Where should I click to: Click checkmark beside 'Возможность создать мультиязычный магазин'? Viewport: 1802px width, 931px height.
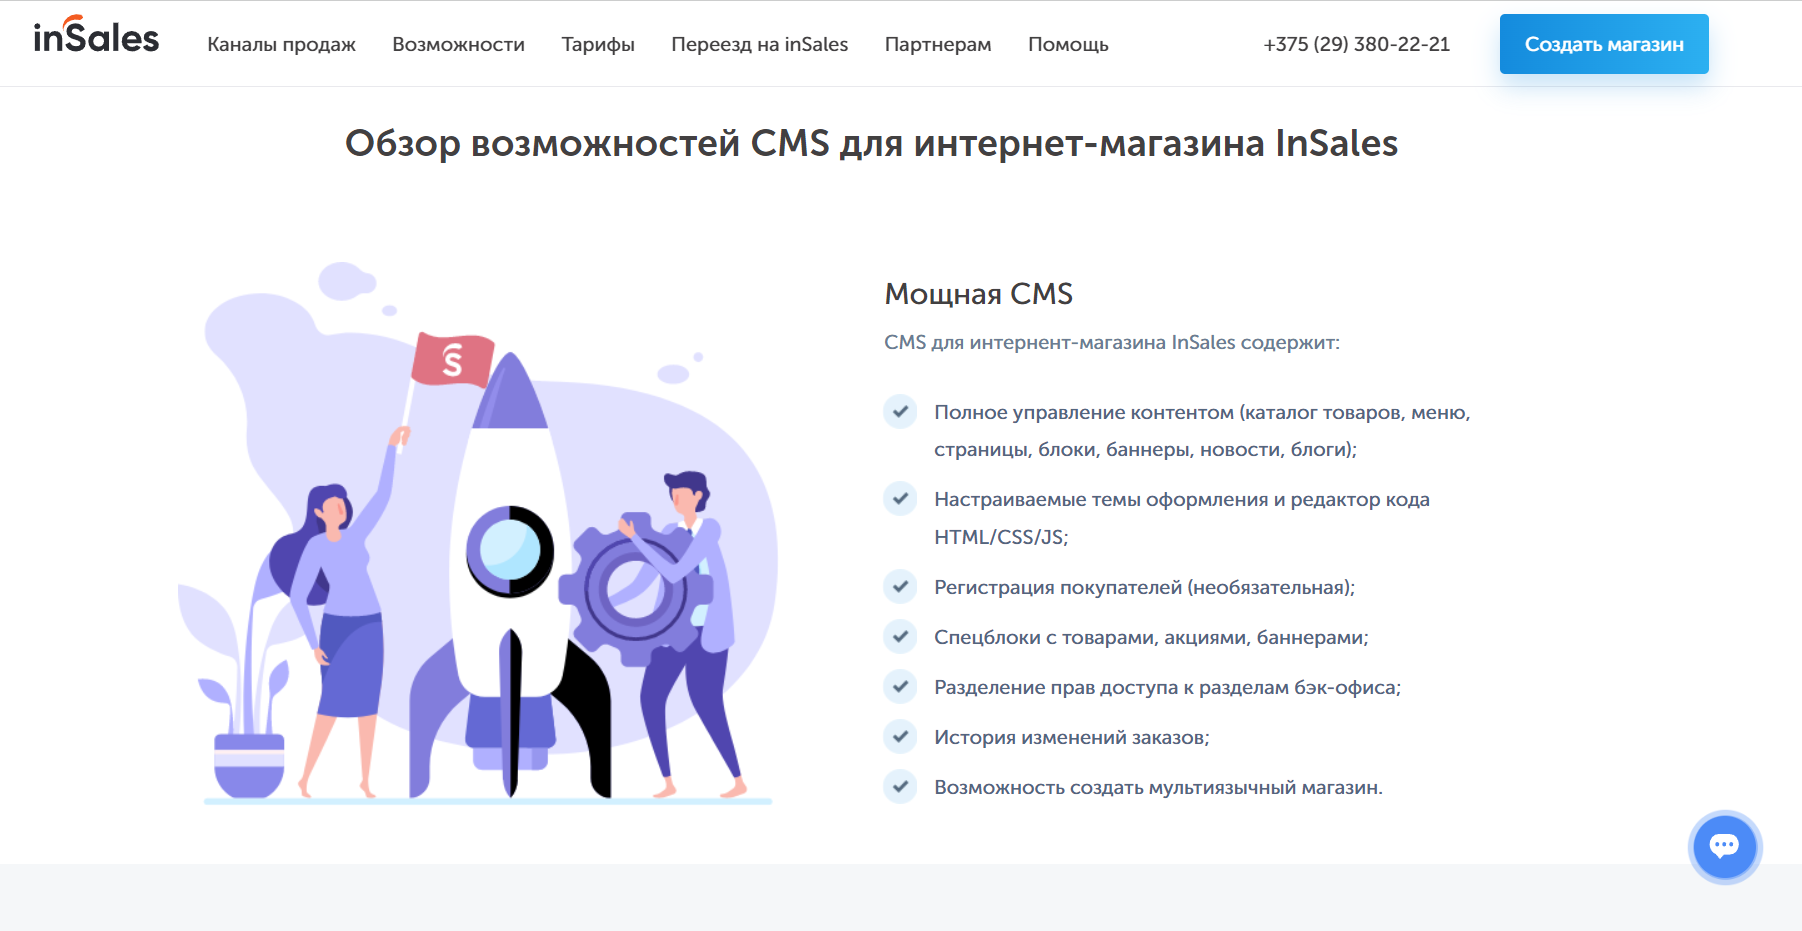(900, 786)
